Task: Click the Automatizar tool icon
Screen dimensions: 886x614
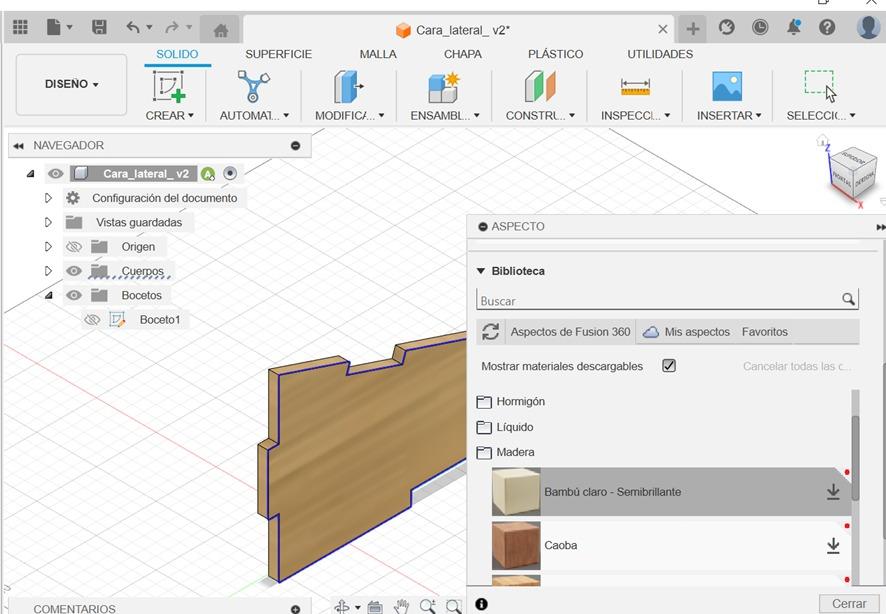Action: (253, 87)
